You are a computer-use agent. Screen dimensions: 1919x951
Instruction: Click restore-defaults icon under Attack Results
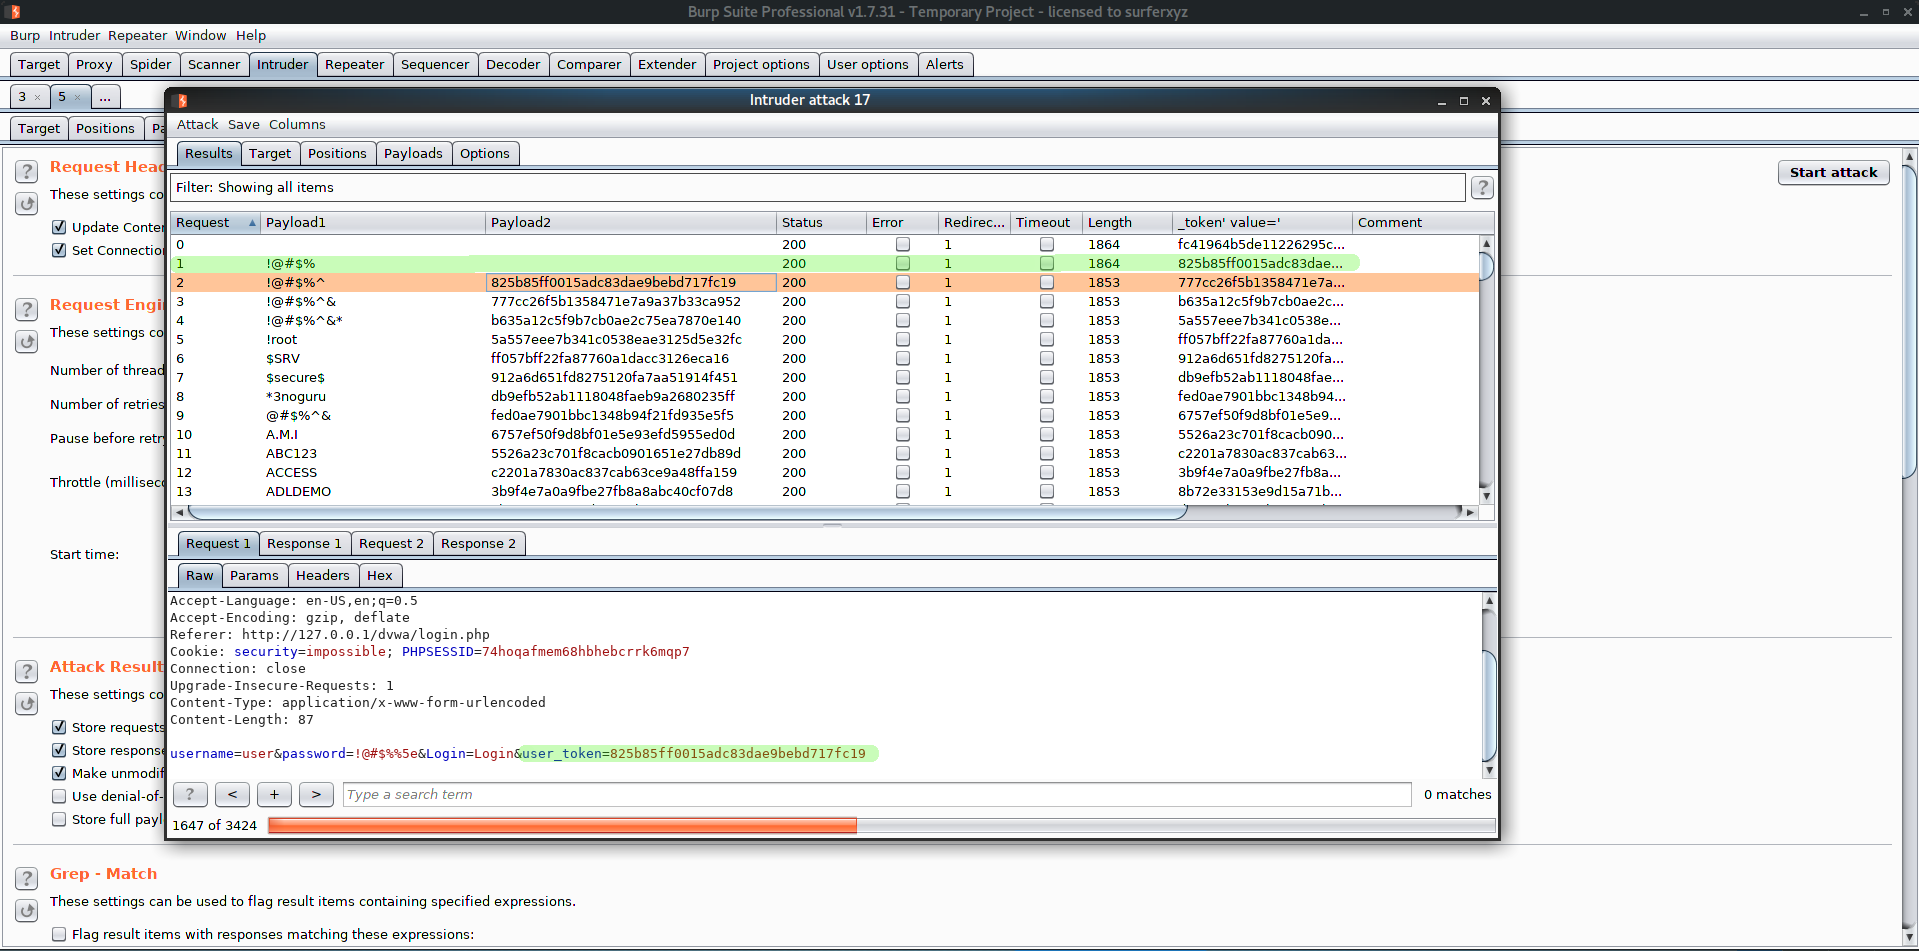27,703
